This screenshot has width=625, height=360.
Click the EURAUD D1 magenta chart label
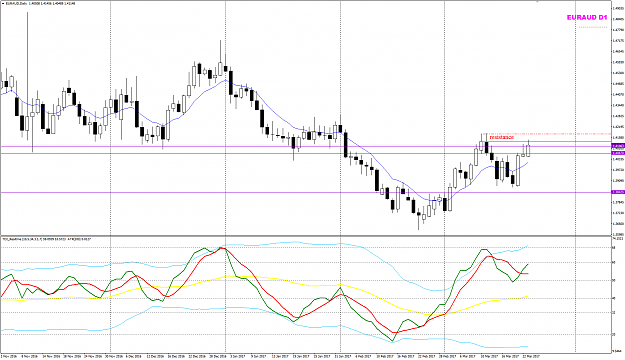[587, 18]
